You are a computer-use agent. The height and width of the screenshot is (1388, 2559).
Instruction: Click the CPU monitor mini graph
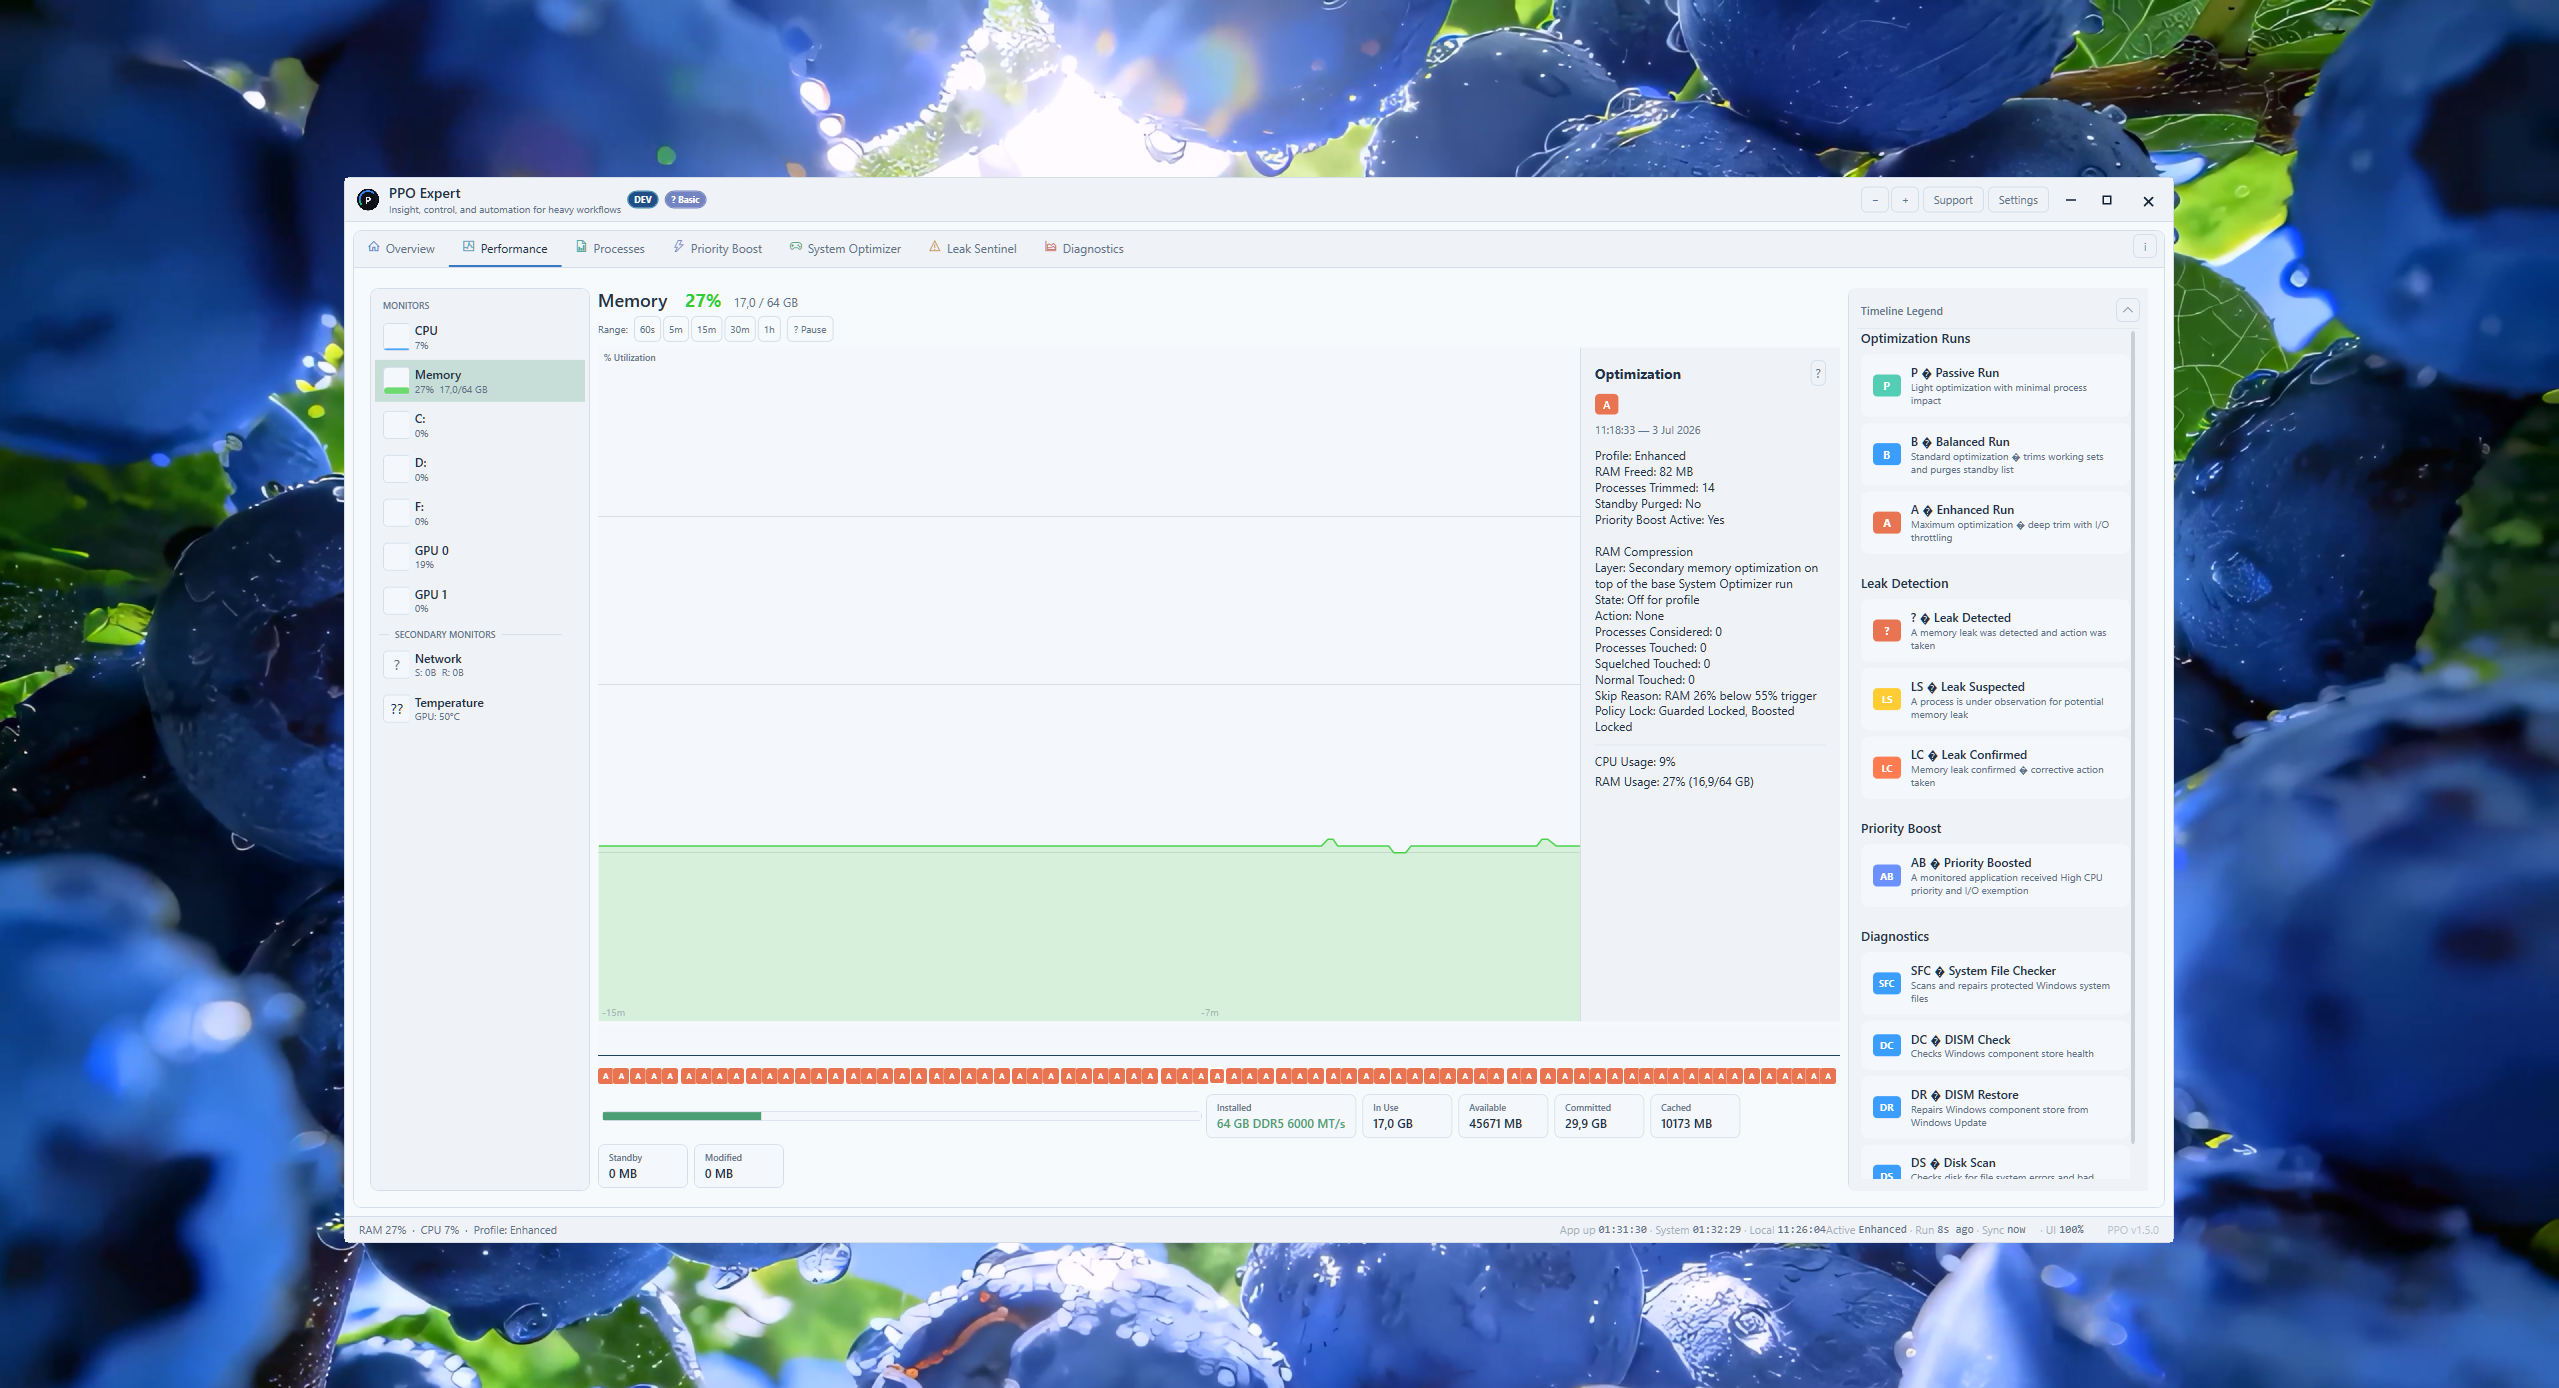[397, 337]
